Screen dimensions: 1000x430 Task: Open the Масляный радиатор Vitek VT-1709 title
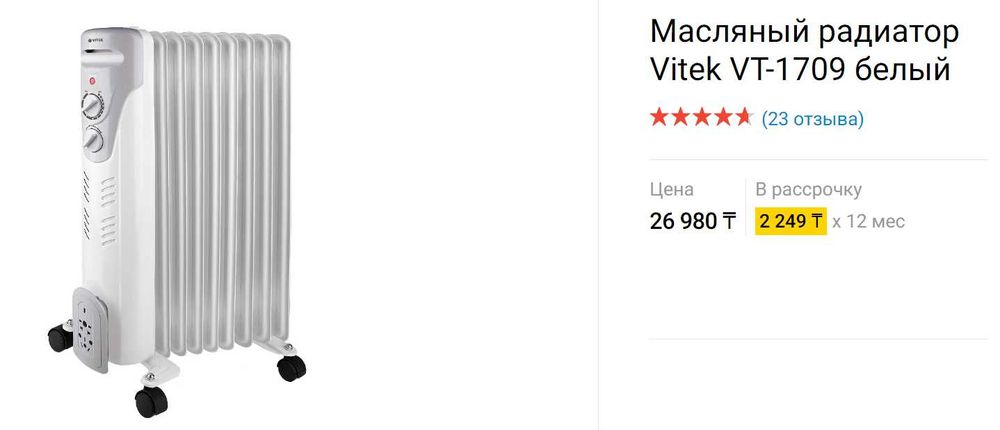(x=804, y=51)
